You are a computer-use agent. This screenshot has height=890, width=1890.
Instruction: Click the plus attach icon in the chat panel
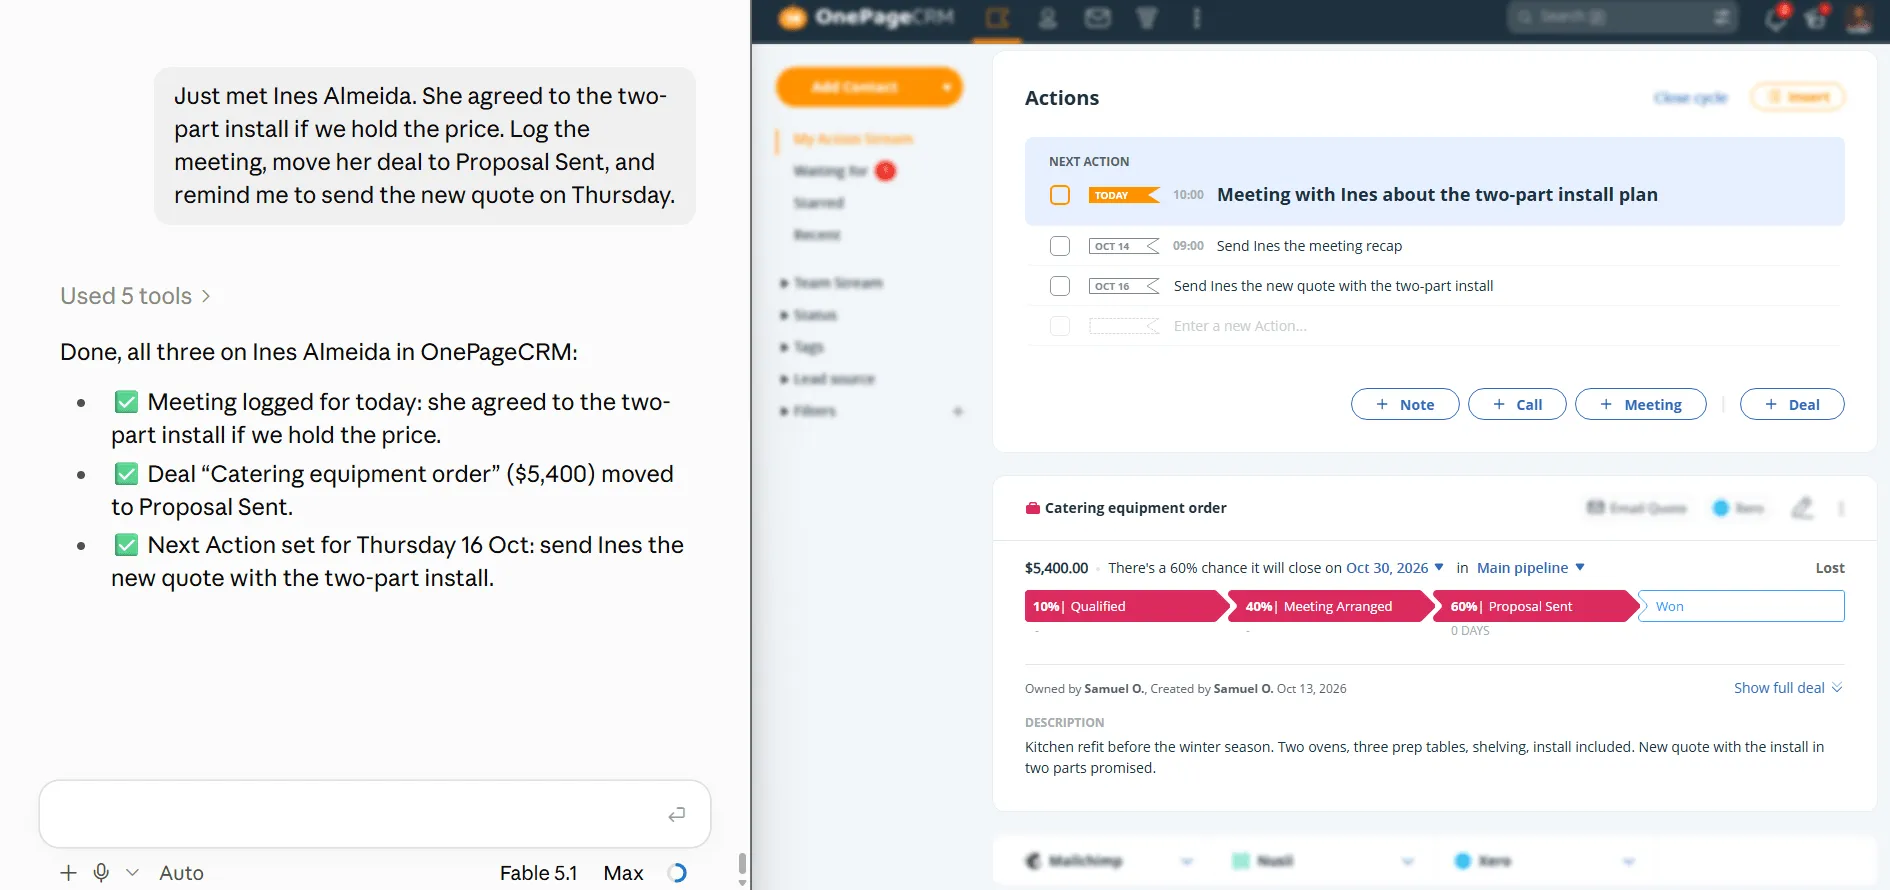point(68,873)
